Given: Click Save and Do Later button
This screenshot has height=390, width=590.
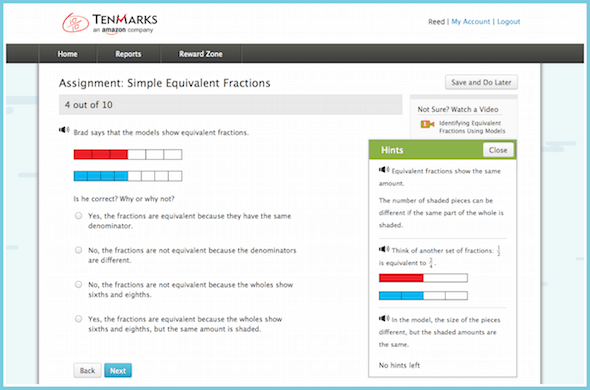Looking at the screenshot, I should [x=481, y=82].
